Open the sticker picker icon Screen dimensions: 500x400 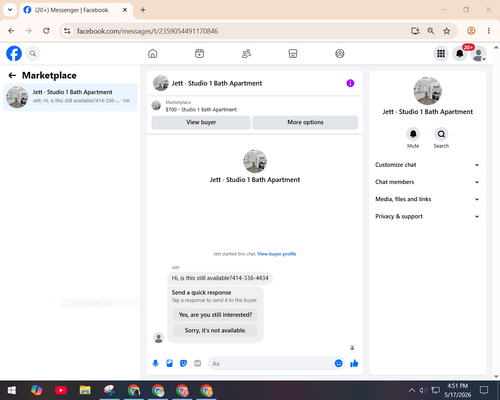point(183,363)
